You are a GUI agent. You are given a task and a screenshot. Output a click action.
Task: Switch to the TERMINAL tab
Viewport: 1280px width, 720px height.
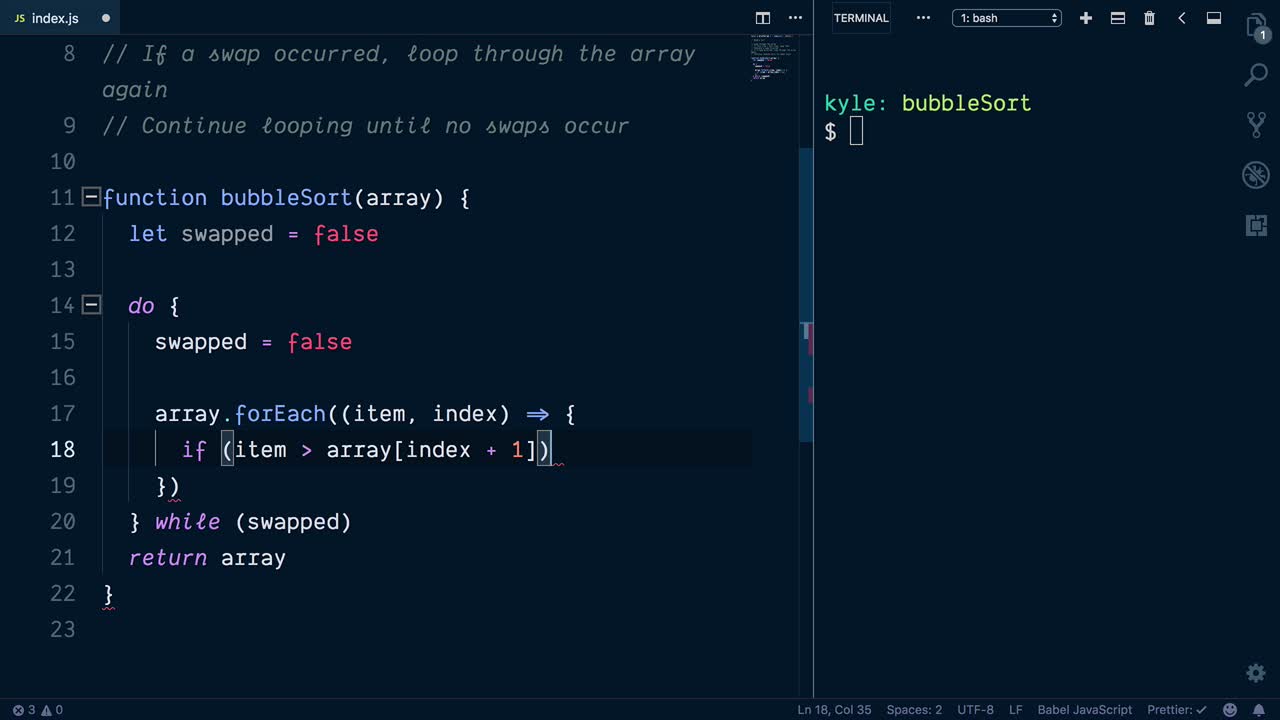[x=861, y=18]
